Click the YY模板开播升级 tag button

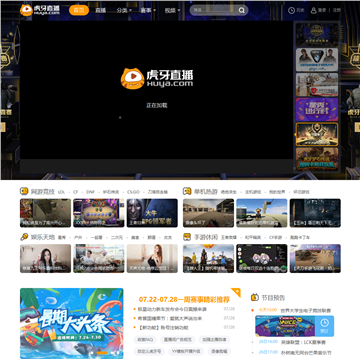pos(186,351)
